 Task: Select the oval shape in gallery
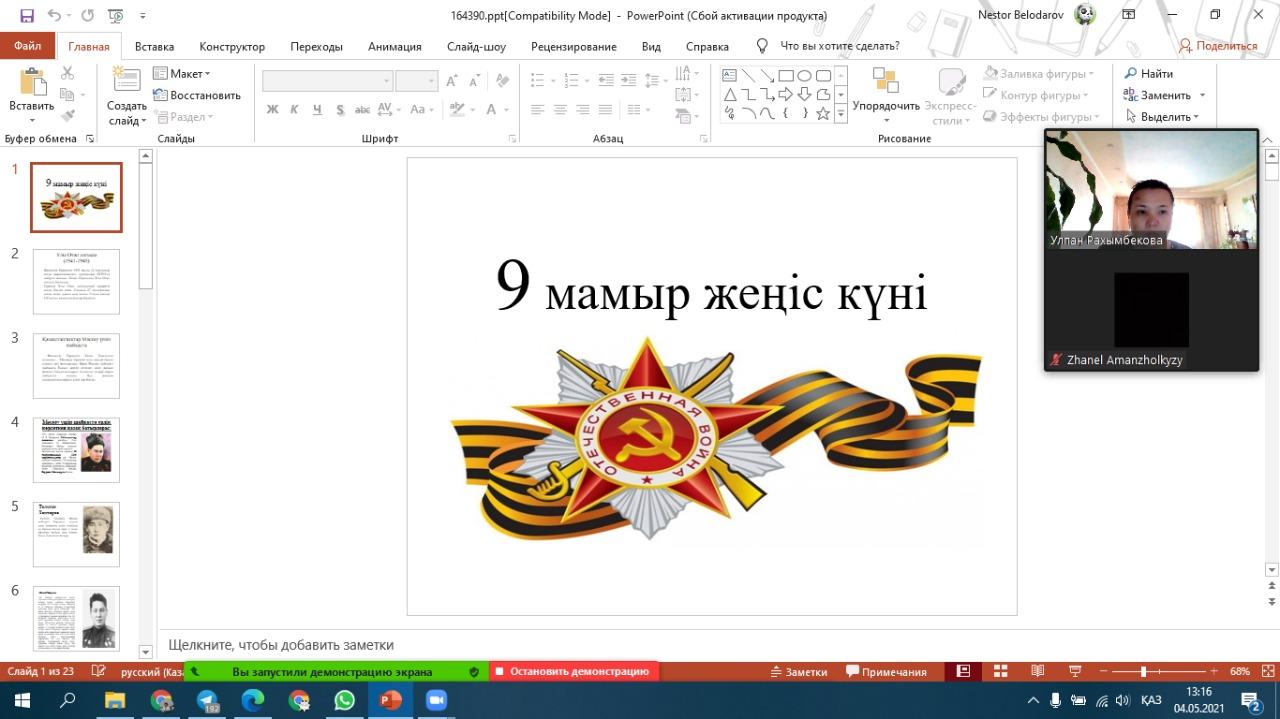(x=804, y=75)
